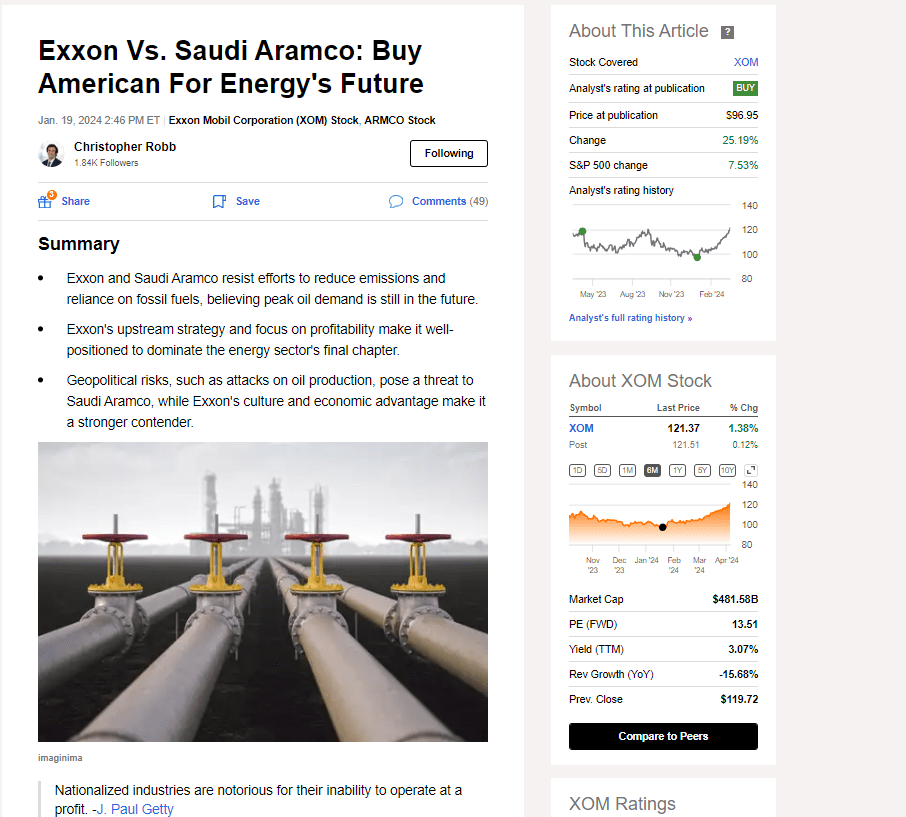This screenshot has width=906, height=817.
Task: Click the black marker on XOM price chart
Action: click(663, 527)
